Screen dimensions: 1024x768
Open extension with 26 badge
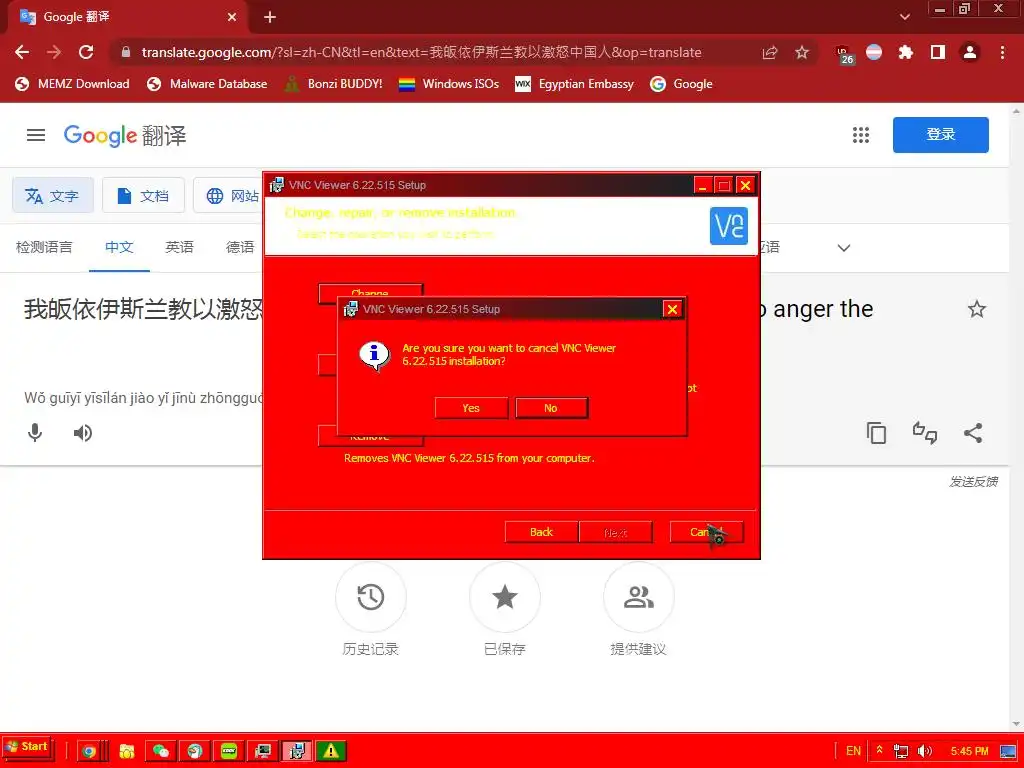(x=844, y=54)
